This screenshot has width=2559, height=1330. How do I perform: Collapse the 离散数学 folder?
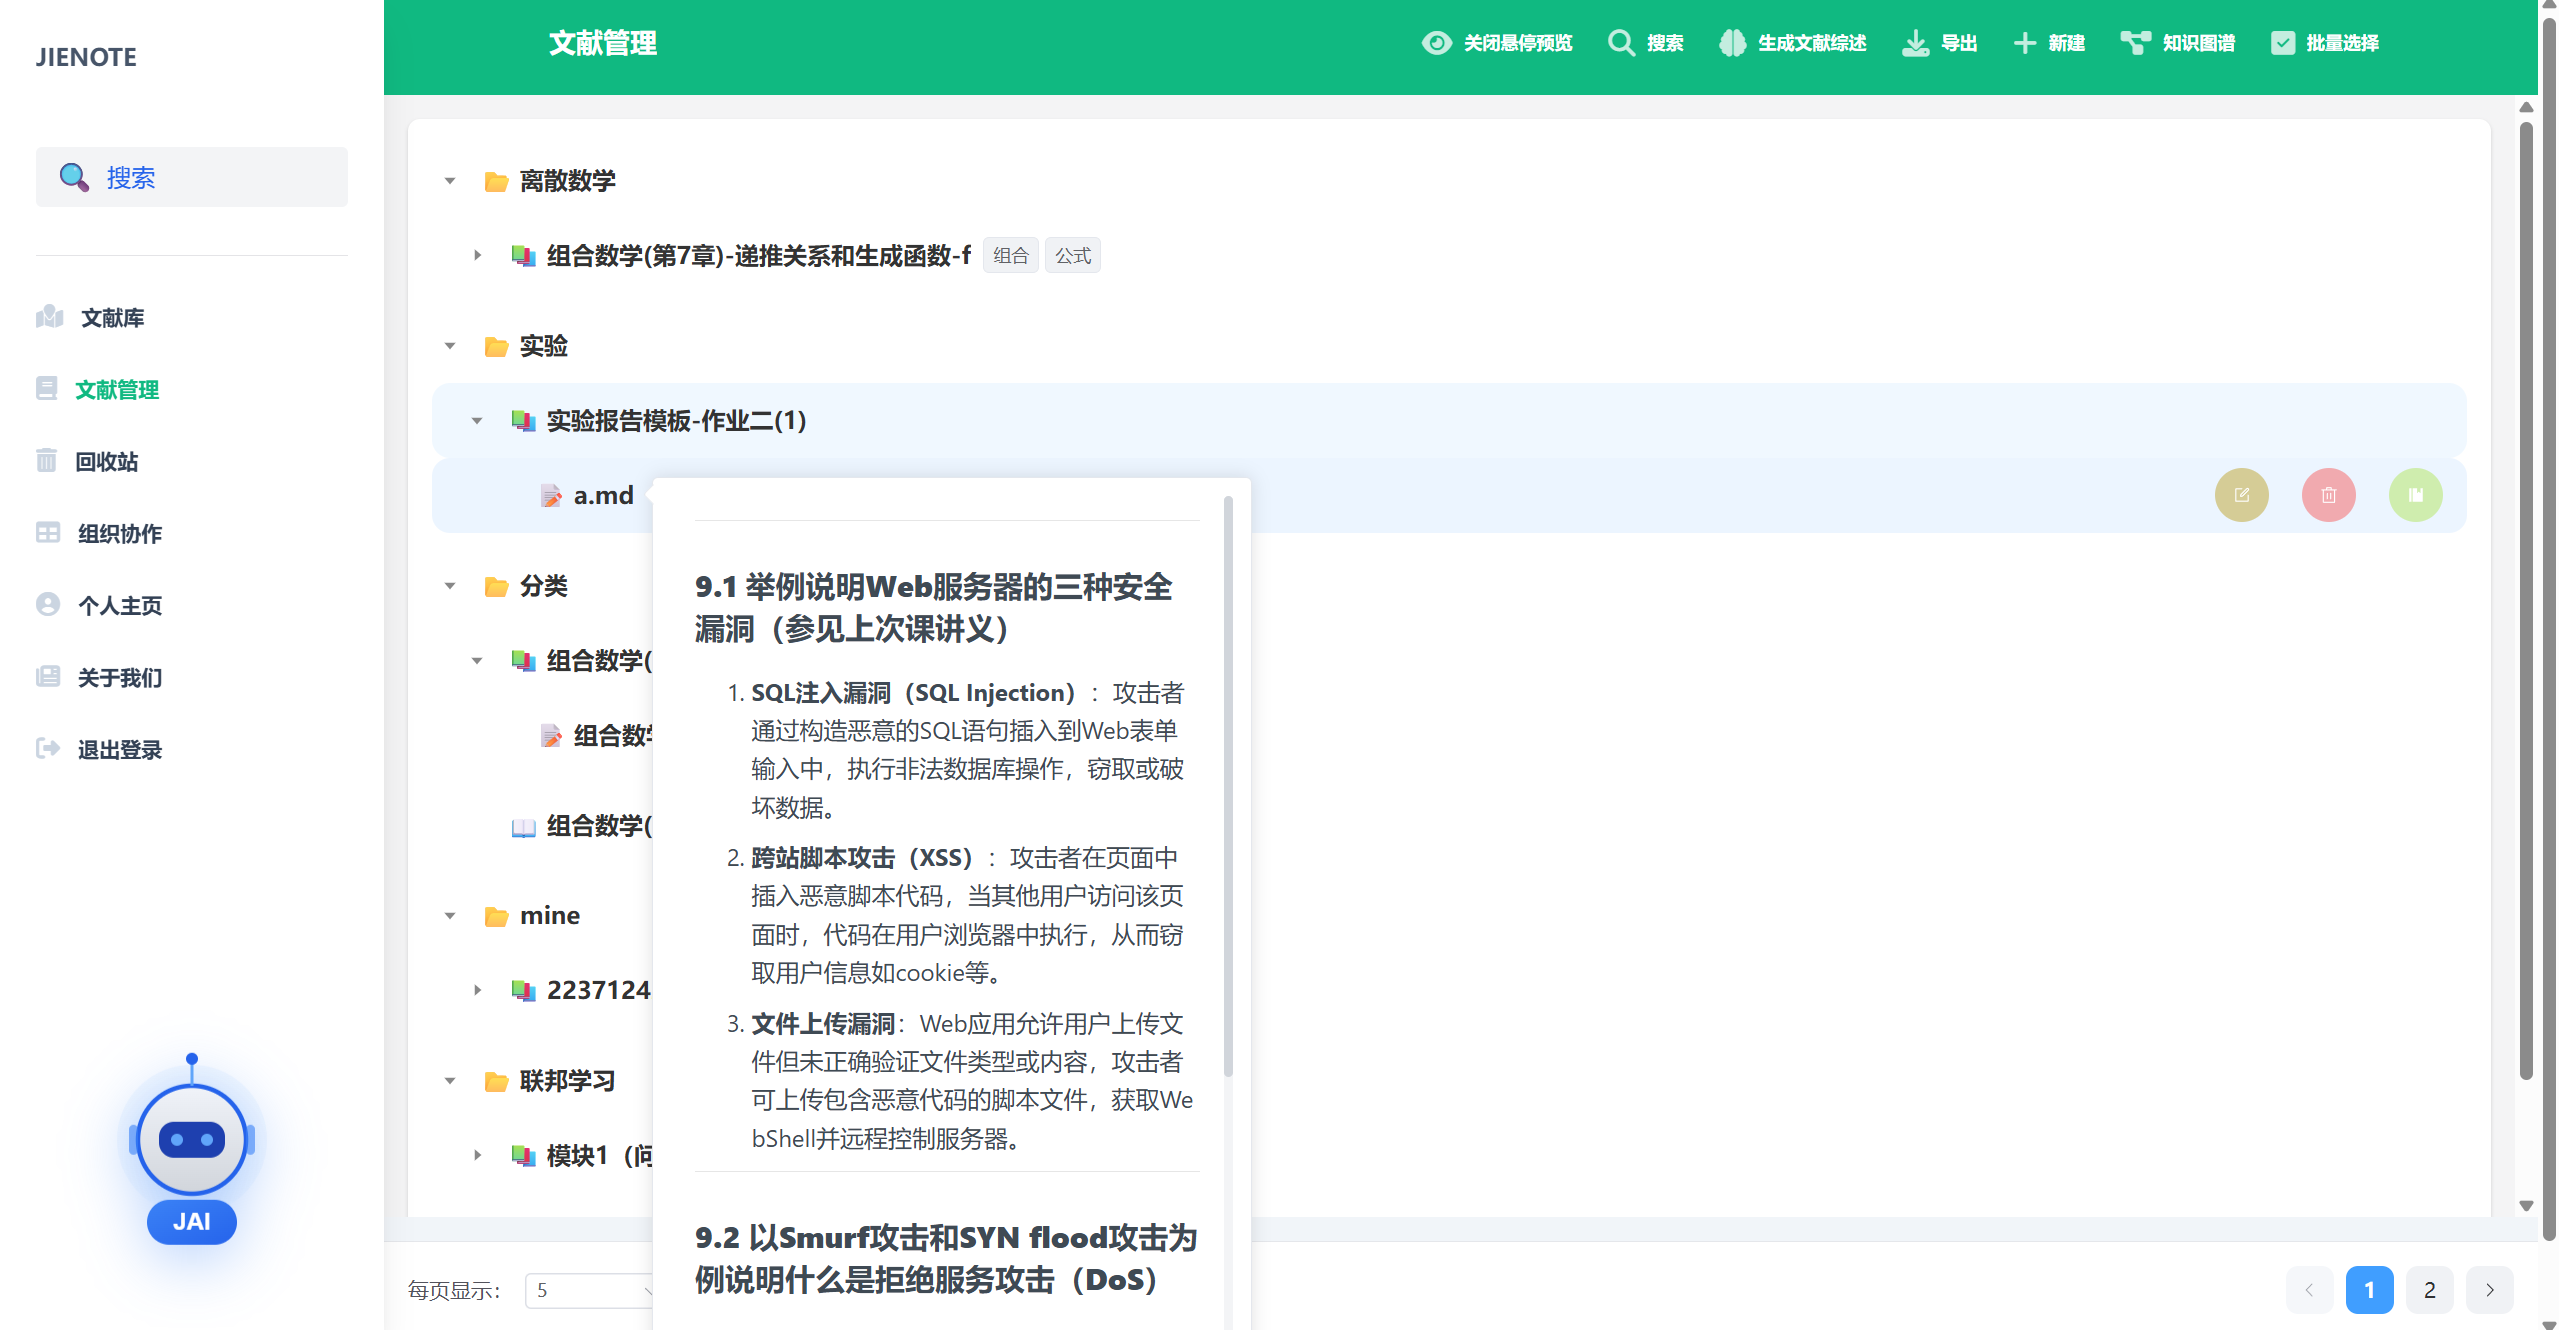450,181
